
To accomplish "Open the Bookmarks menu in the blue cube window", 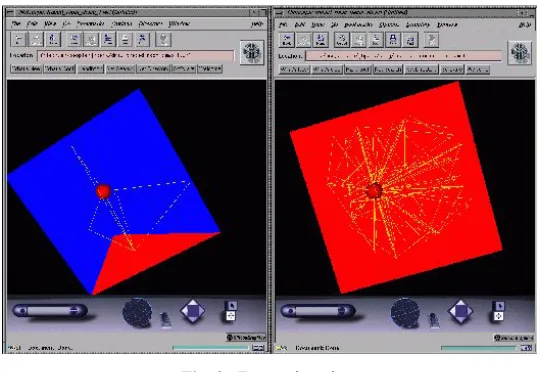I will pyautogui.click(x=90, y=24).
